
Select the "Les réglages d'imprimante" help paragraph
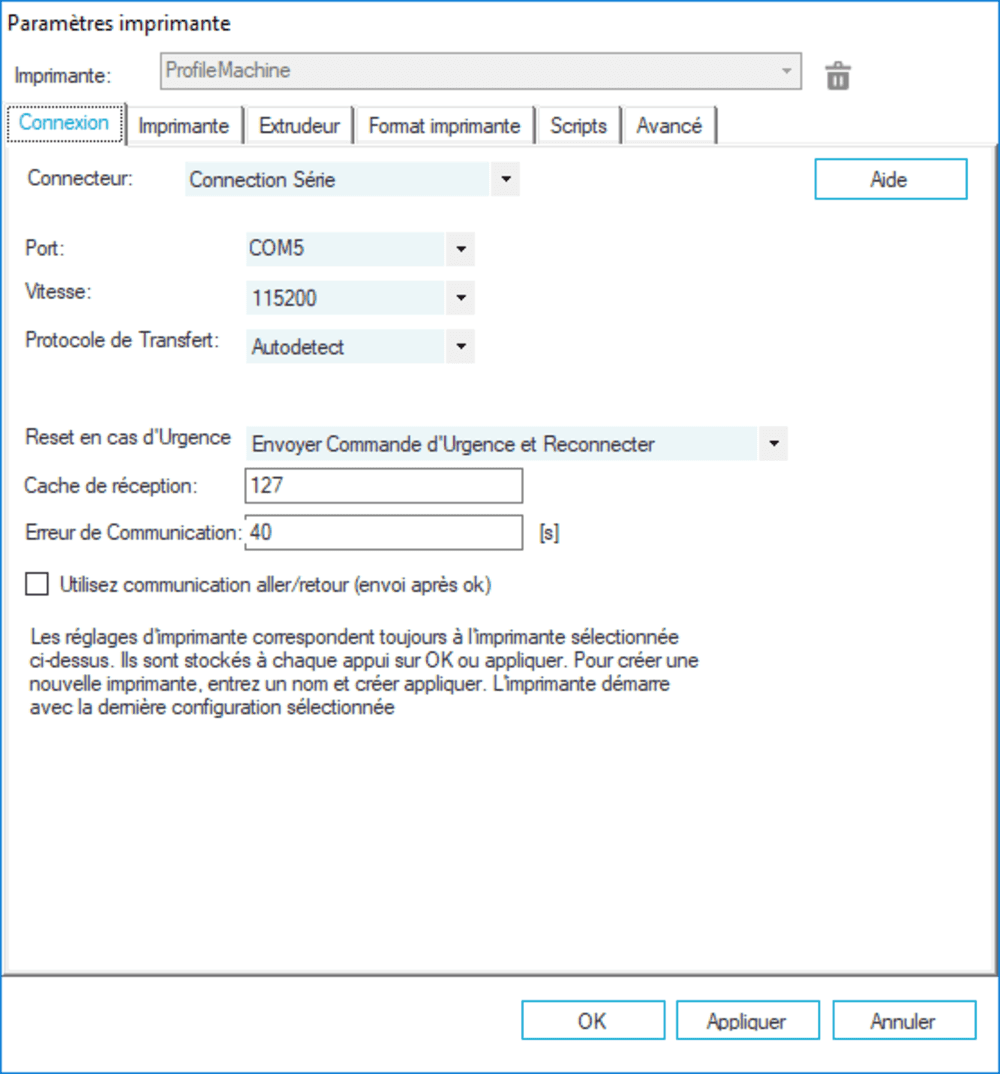pos(364,672)
